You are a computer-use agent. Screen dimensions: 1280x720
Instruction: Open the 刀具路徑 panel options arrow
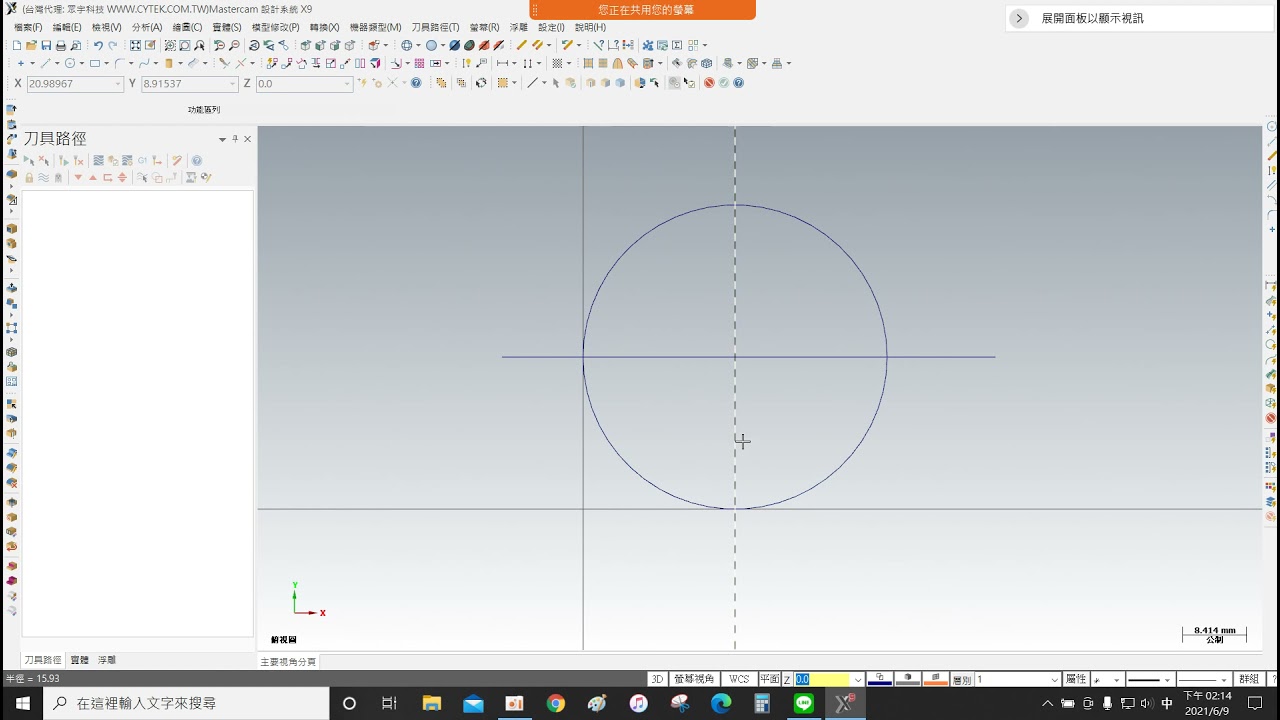(x=223, y=139)
